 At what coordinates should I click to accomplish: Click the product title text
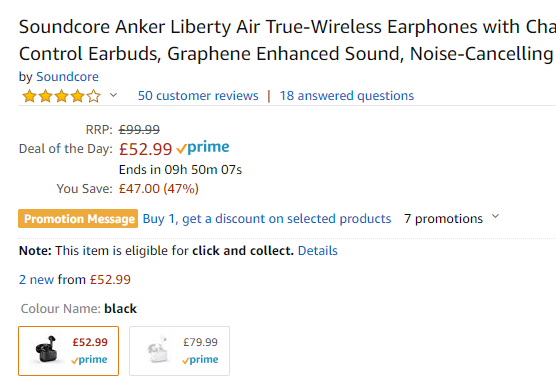click(x=287, y=40)
